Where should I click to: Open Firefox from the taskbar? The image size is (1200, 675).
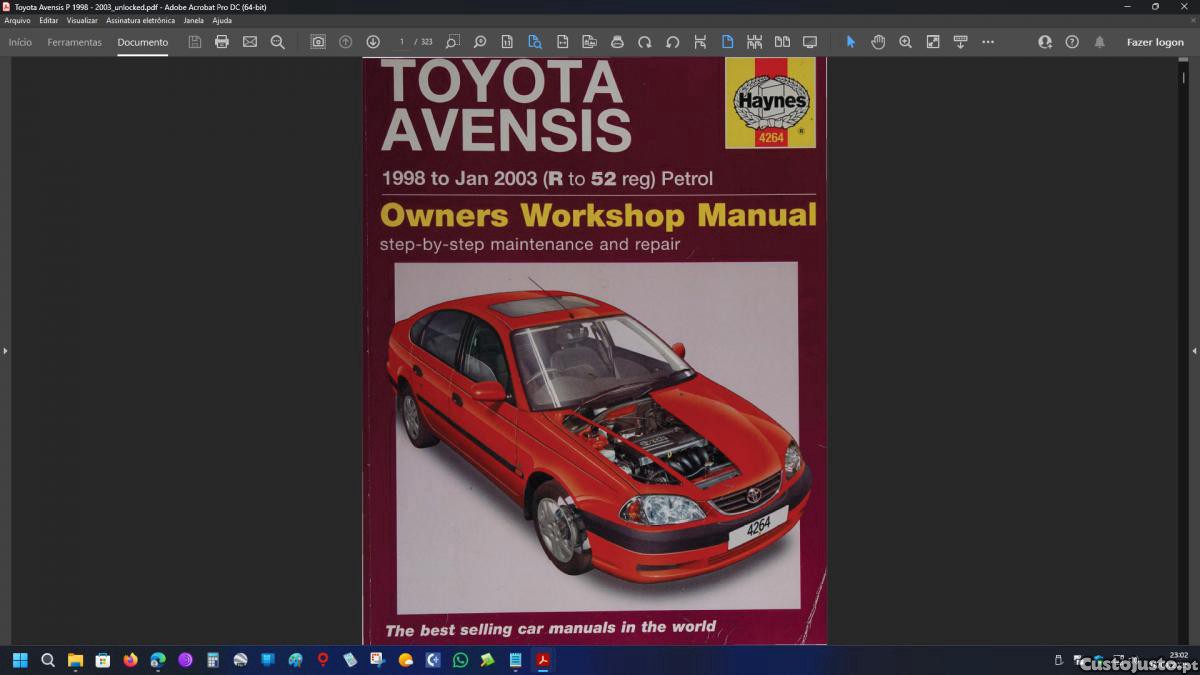(x=130, y=660)
